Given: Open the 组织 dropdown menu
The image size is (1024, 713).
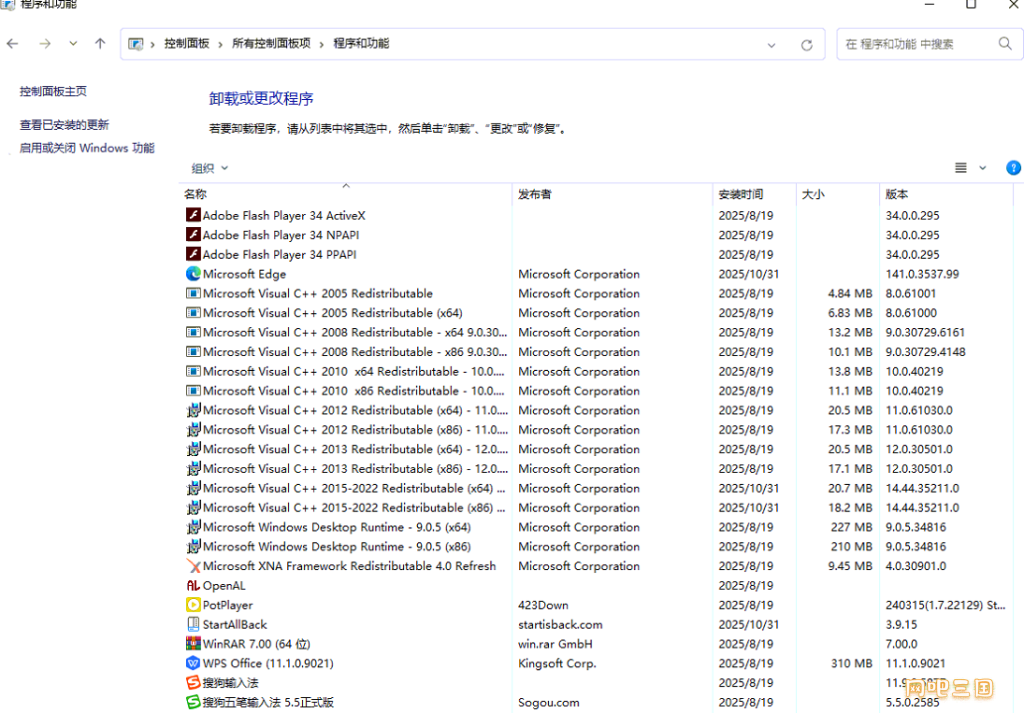Looking at the screenshot, I should (x=210, y=168).
